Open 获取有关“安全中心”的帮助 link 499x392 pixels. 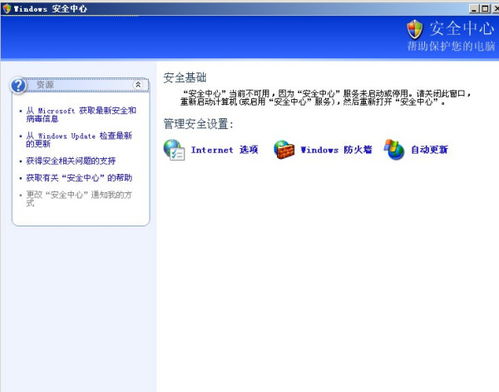[79, 178]
